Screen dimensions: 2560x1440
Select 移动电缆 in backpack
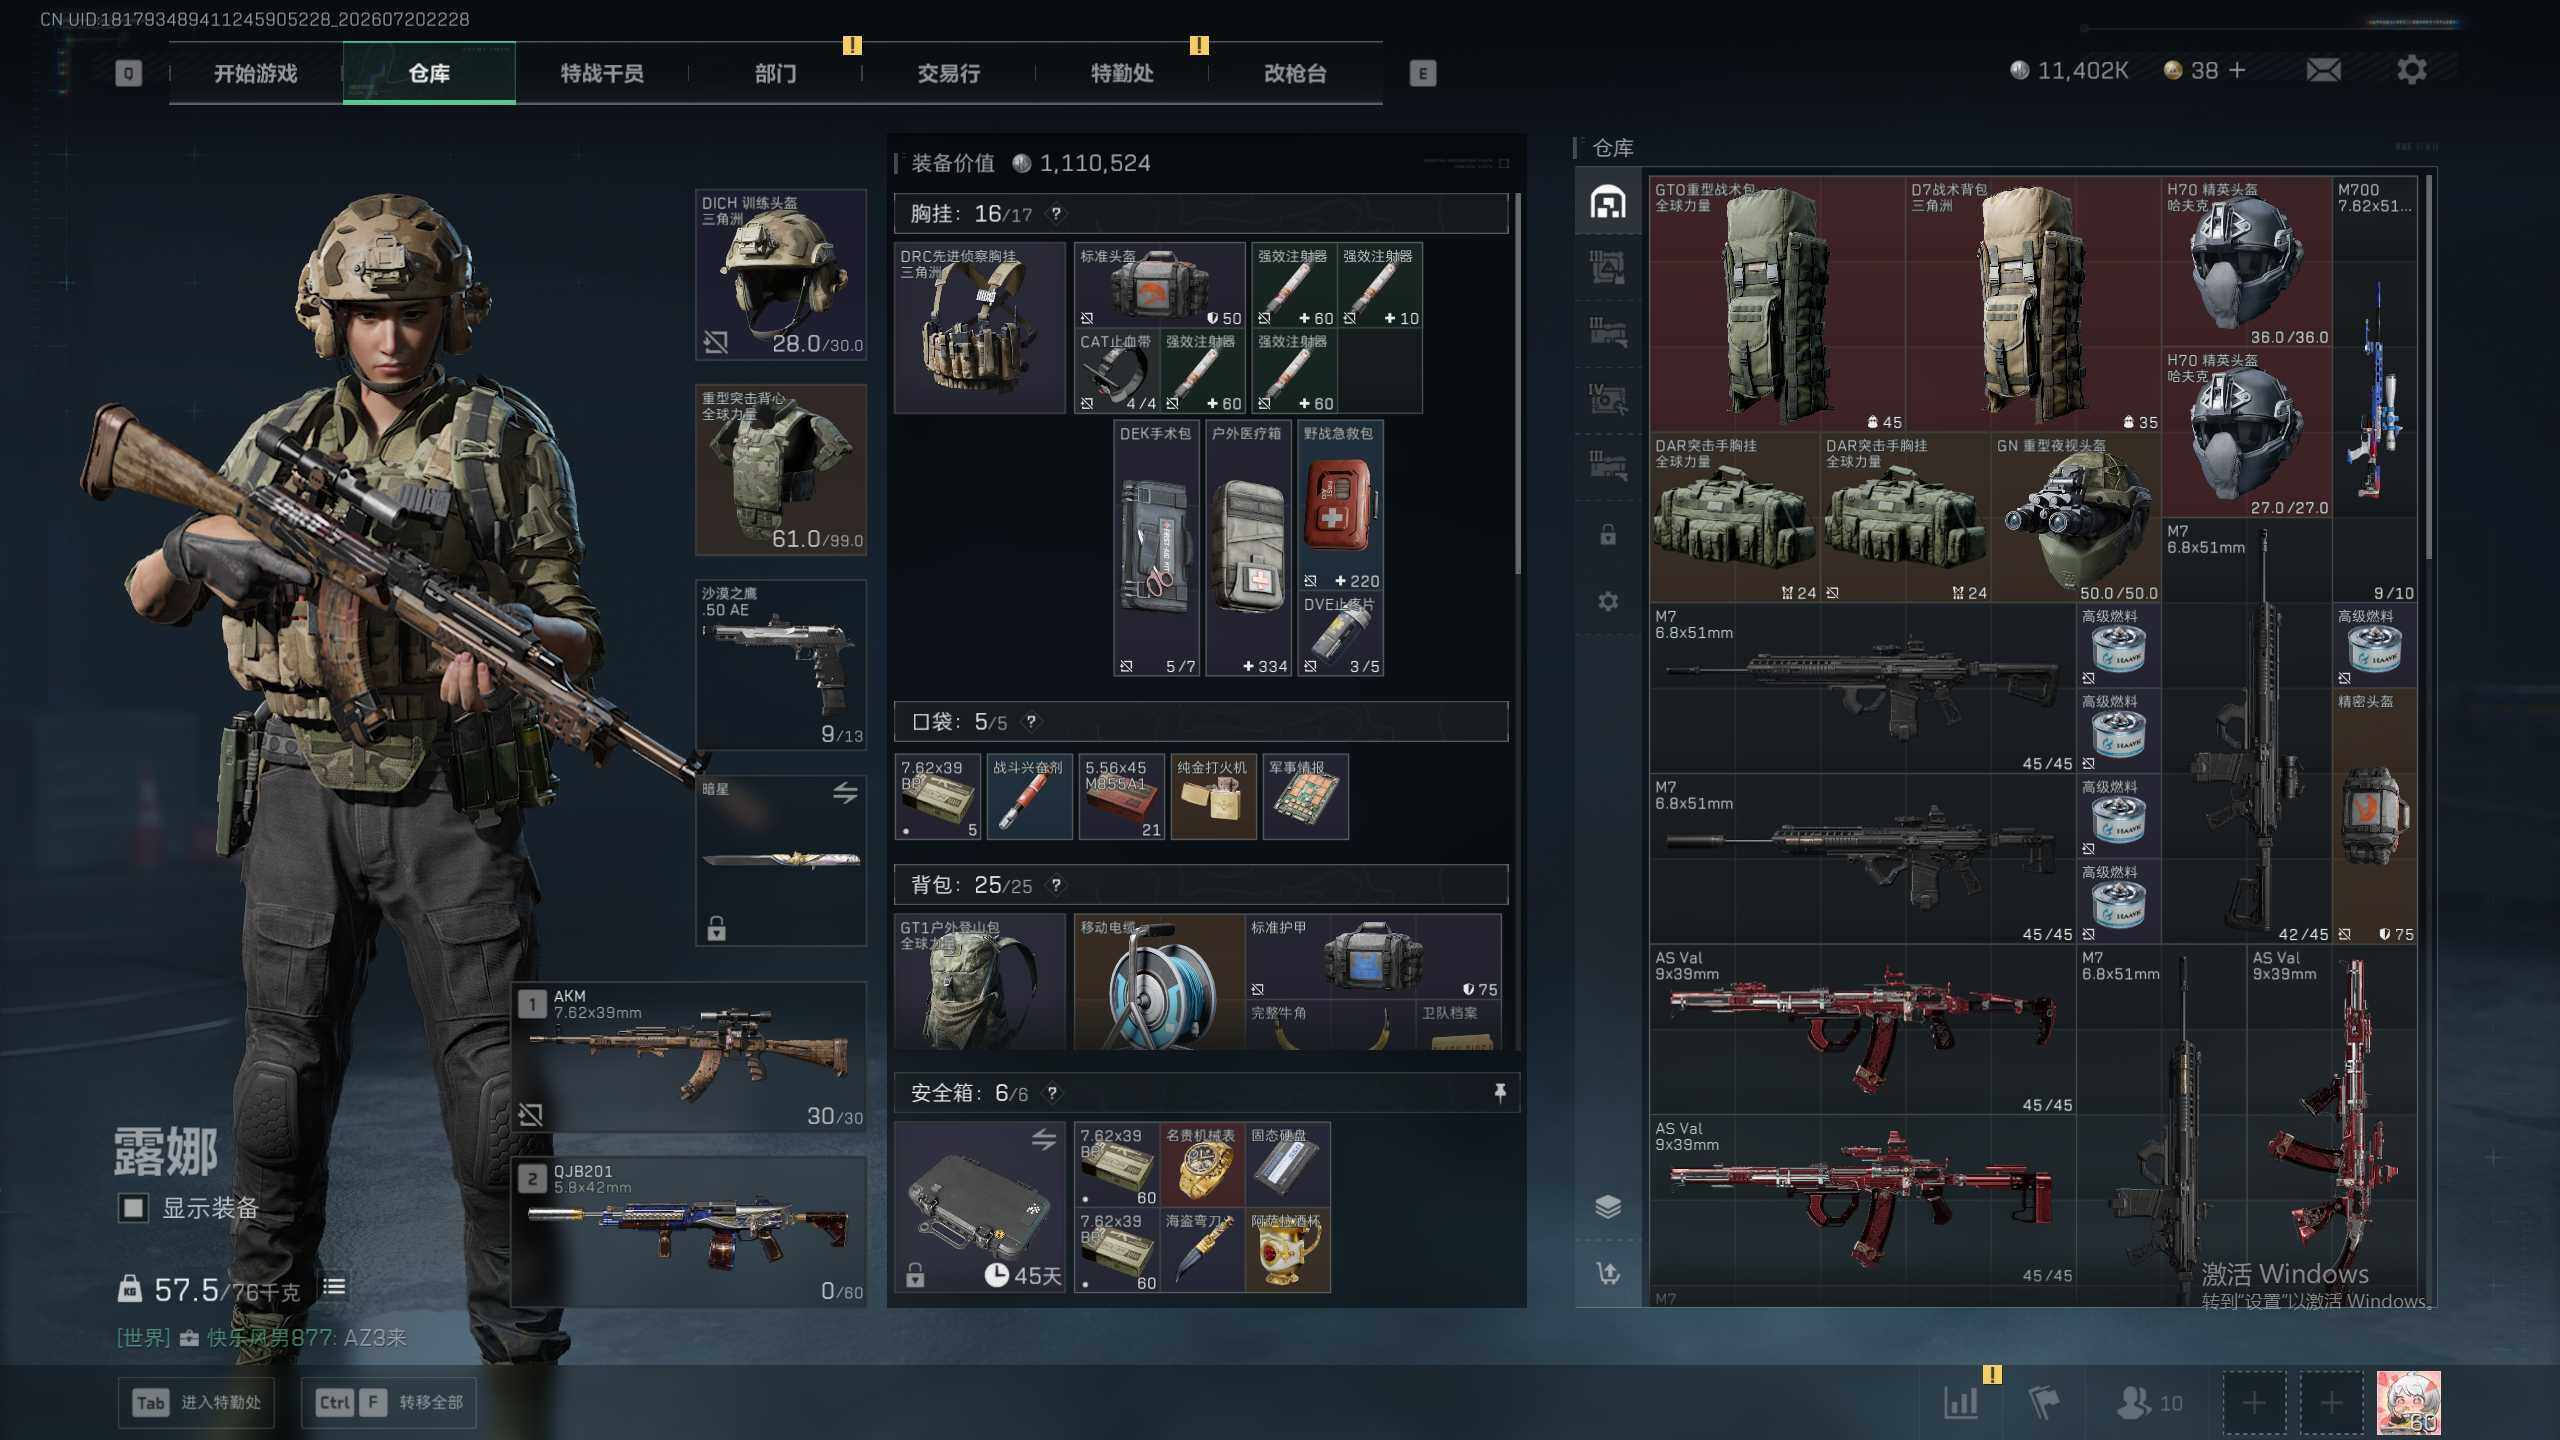(1159, 982)
